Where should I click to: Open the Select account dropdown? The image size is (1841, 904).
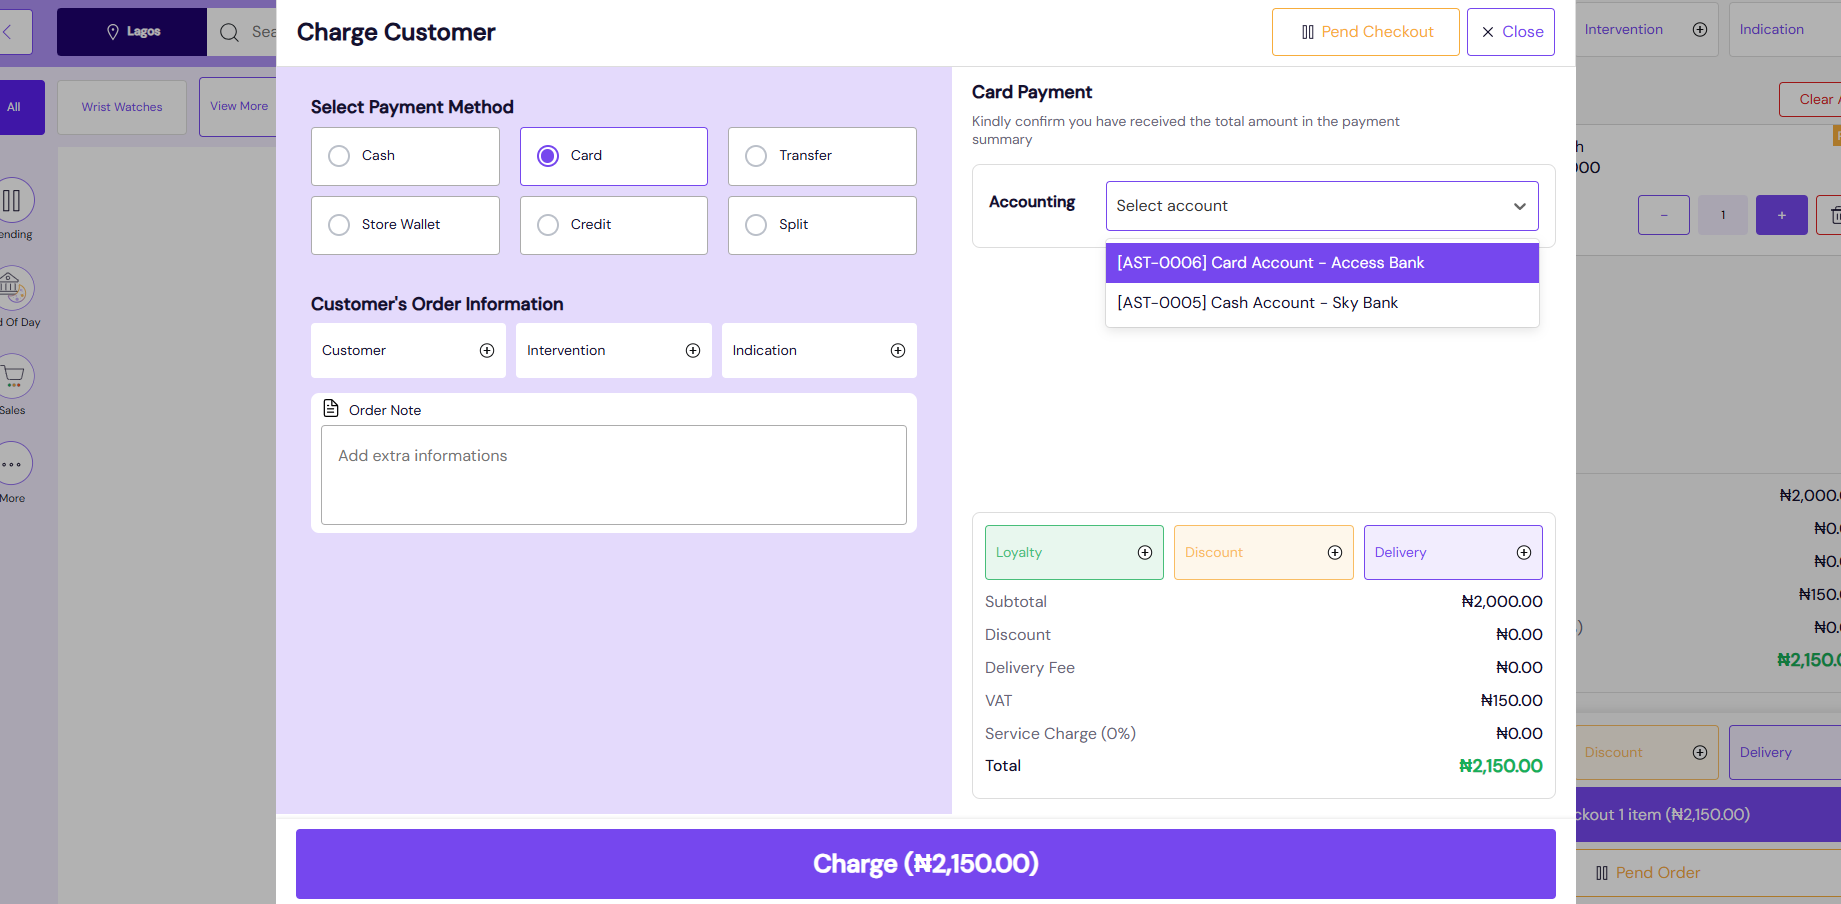click(x=1322, y=206)
